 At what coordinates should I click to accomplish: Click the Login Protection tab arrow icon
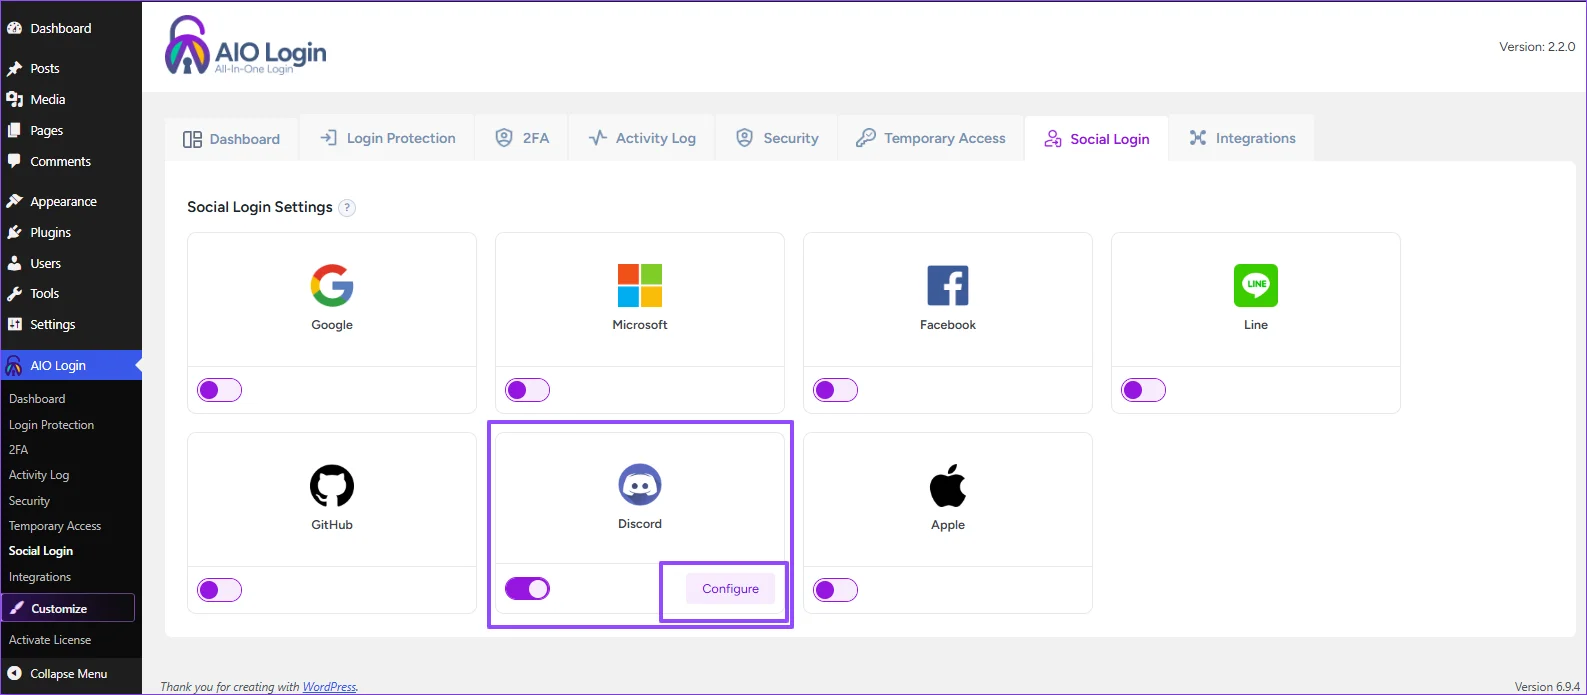tap(328, 138)
